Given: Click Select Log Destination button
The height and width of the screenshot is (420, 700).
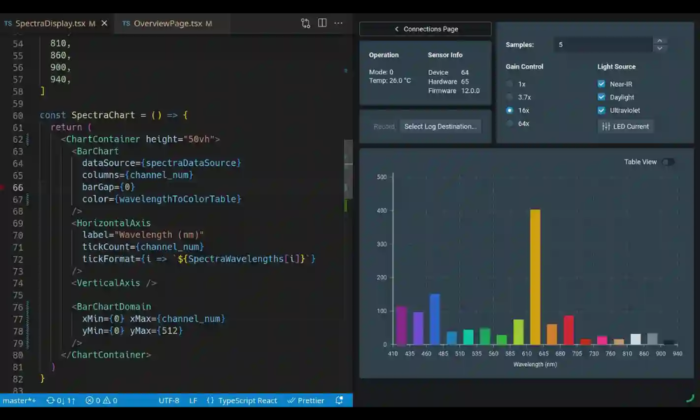Looking at the screenshot, I should 440,127.
